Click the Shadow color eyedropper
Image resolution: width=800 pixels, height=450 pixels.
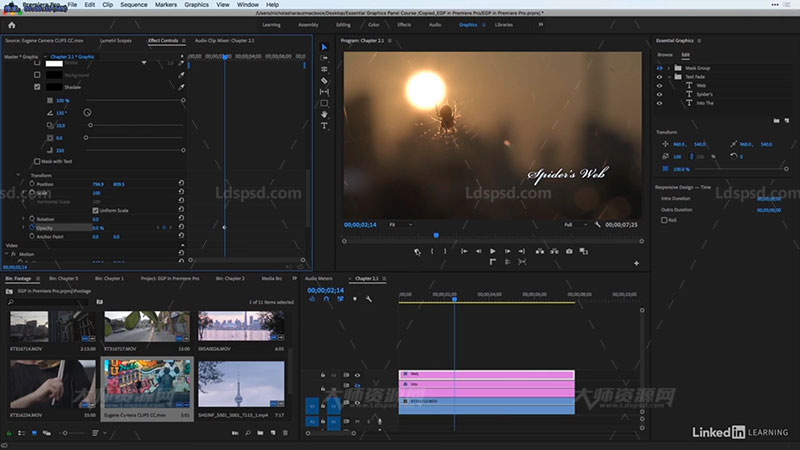pyautogui.click(x=181, y=87)
